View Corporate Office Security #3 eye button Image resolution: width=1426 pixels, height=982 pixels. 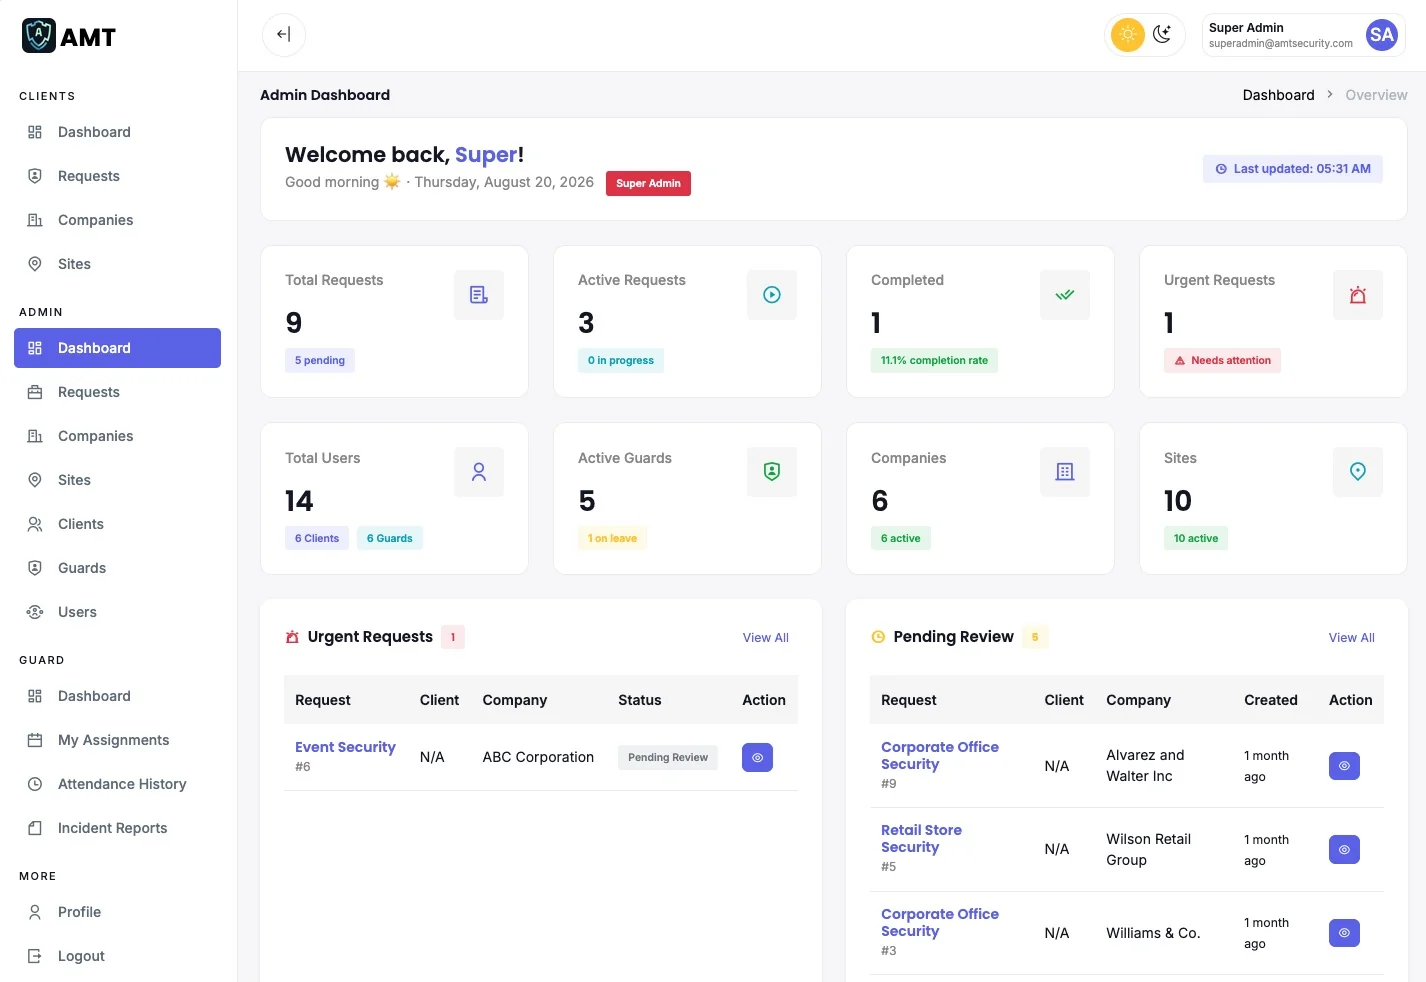click(x=1344, y=933)
